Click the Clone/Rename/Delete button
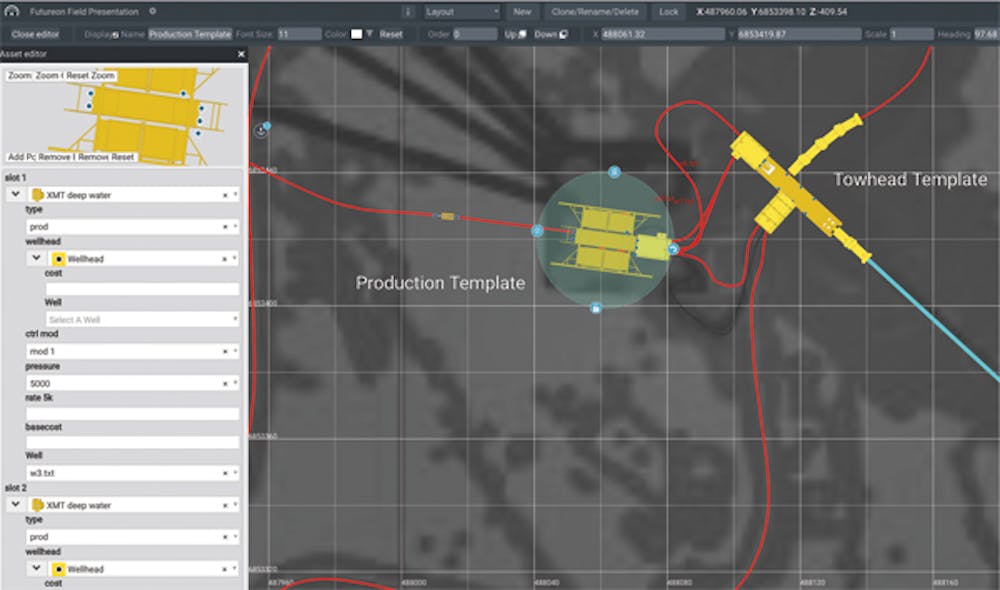This screenshot has height=590, width=1000. pos(594,11)
